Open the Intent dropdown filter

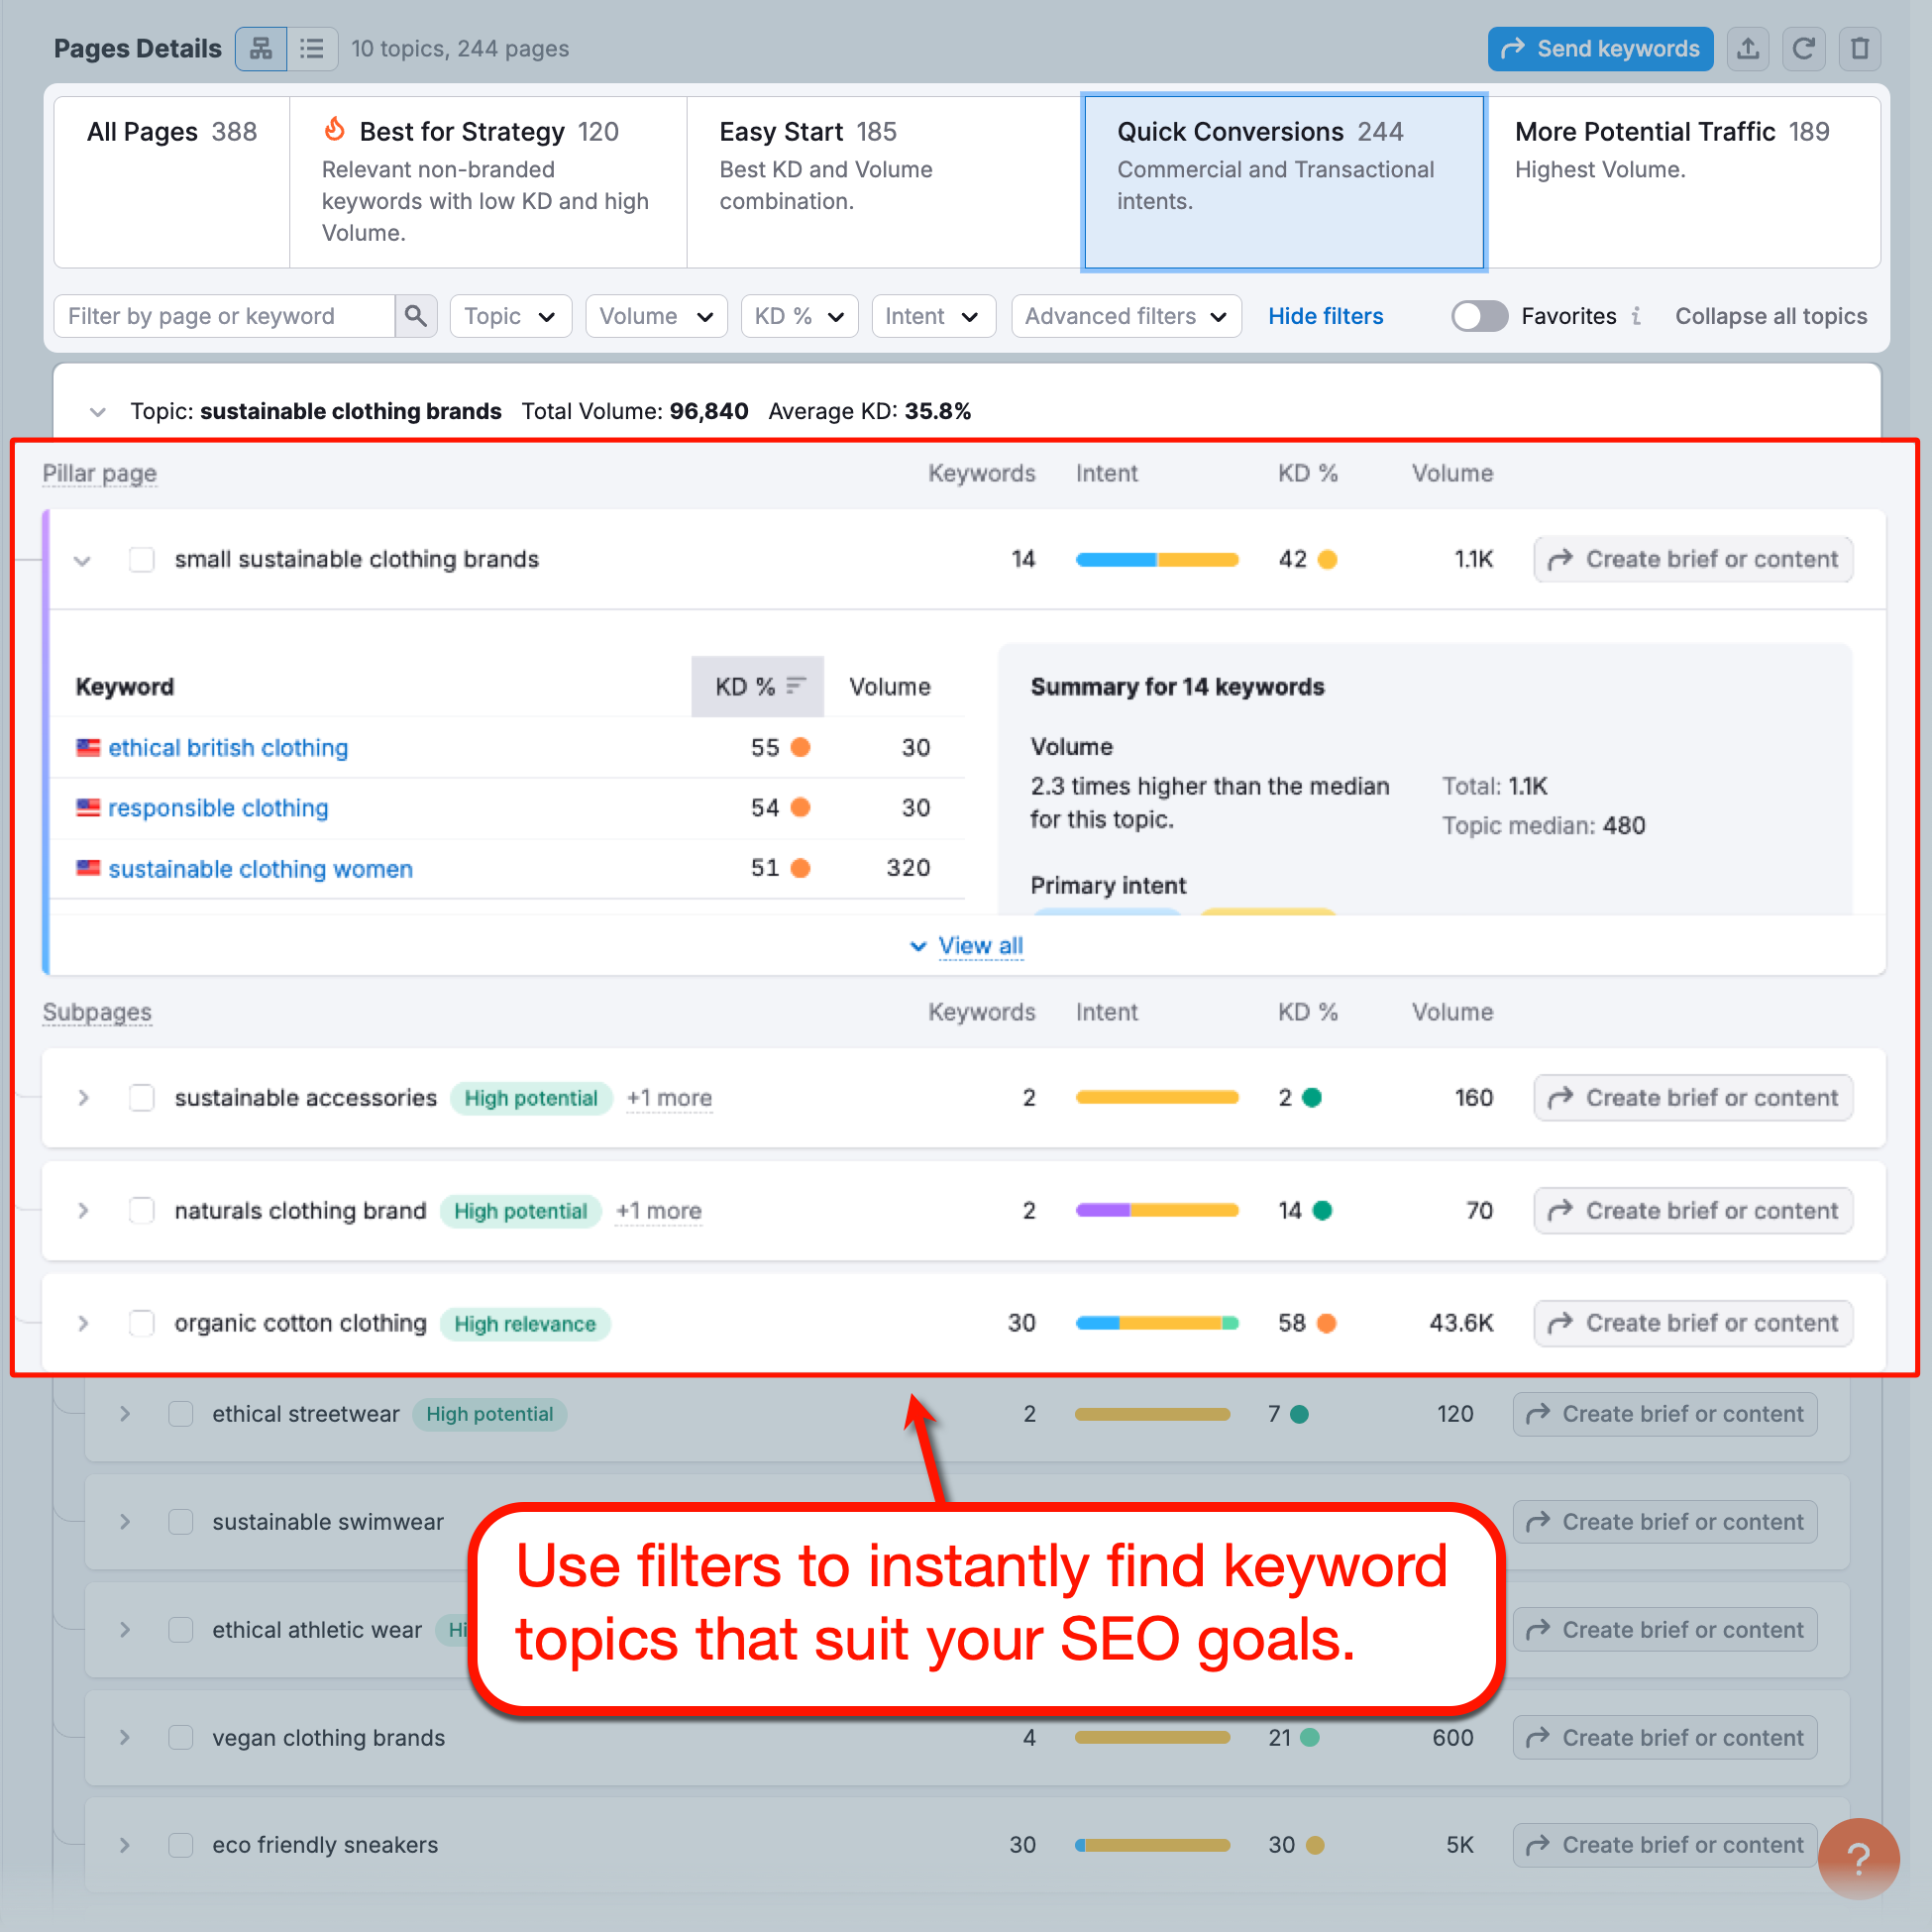coord(932,315)
